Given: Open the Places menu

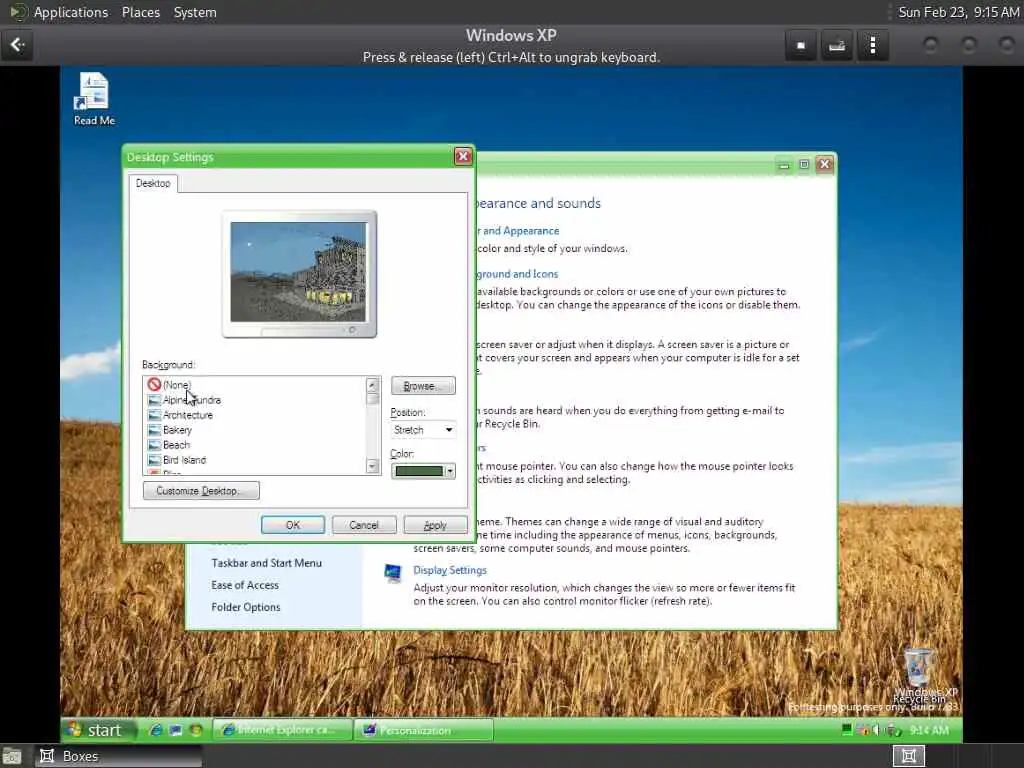Looking at the screenshot, I should [x=141, y=12].
